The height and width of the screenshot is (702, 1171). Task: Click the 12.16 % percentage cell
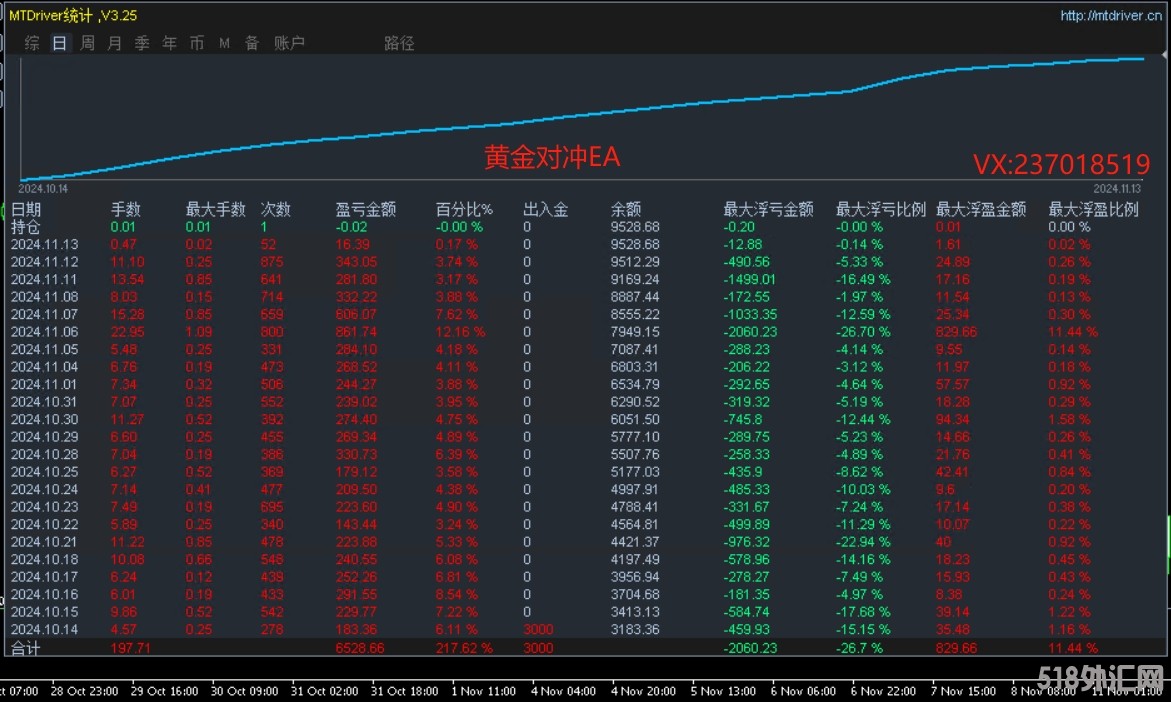(460, 332)
